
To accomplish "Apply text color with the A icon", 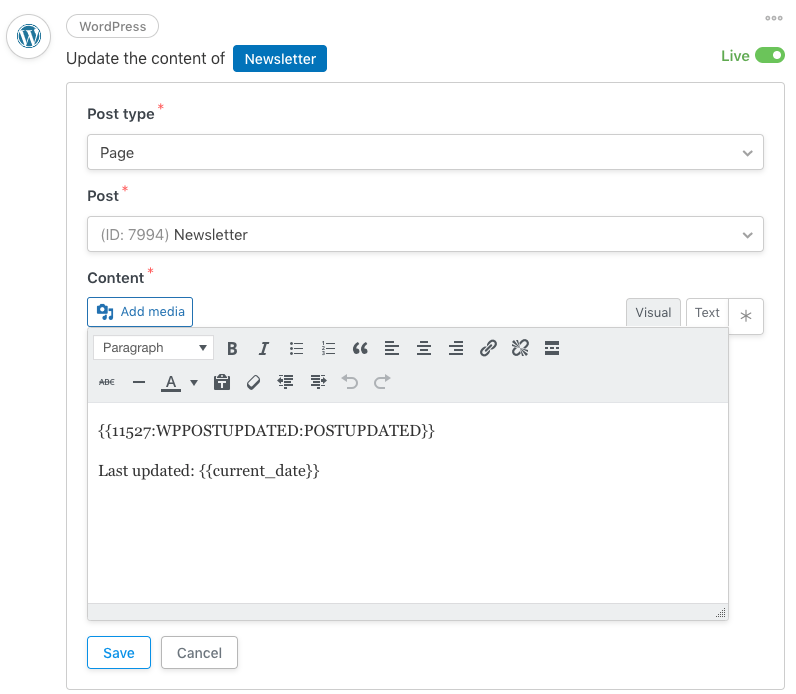I will click(171, 382).
